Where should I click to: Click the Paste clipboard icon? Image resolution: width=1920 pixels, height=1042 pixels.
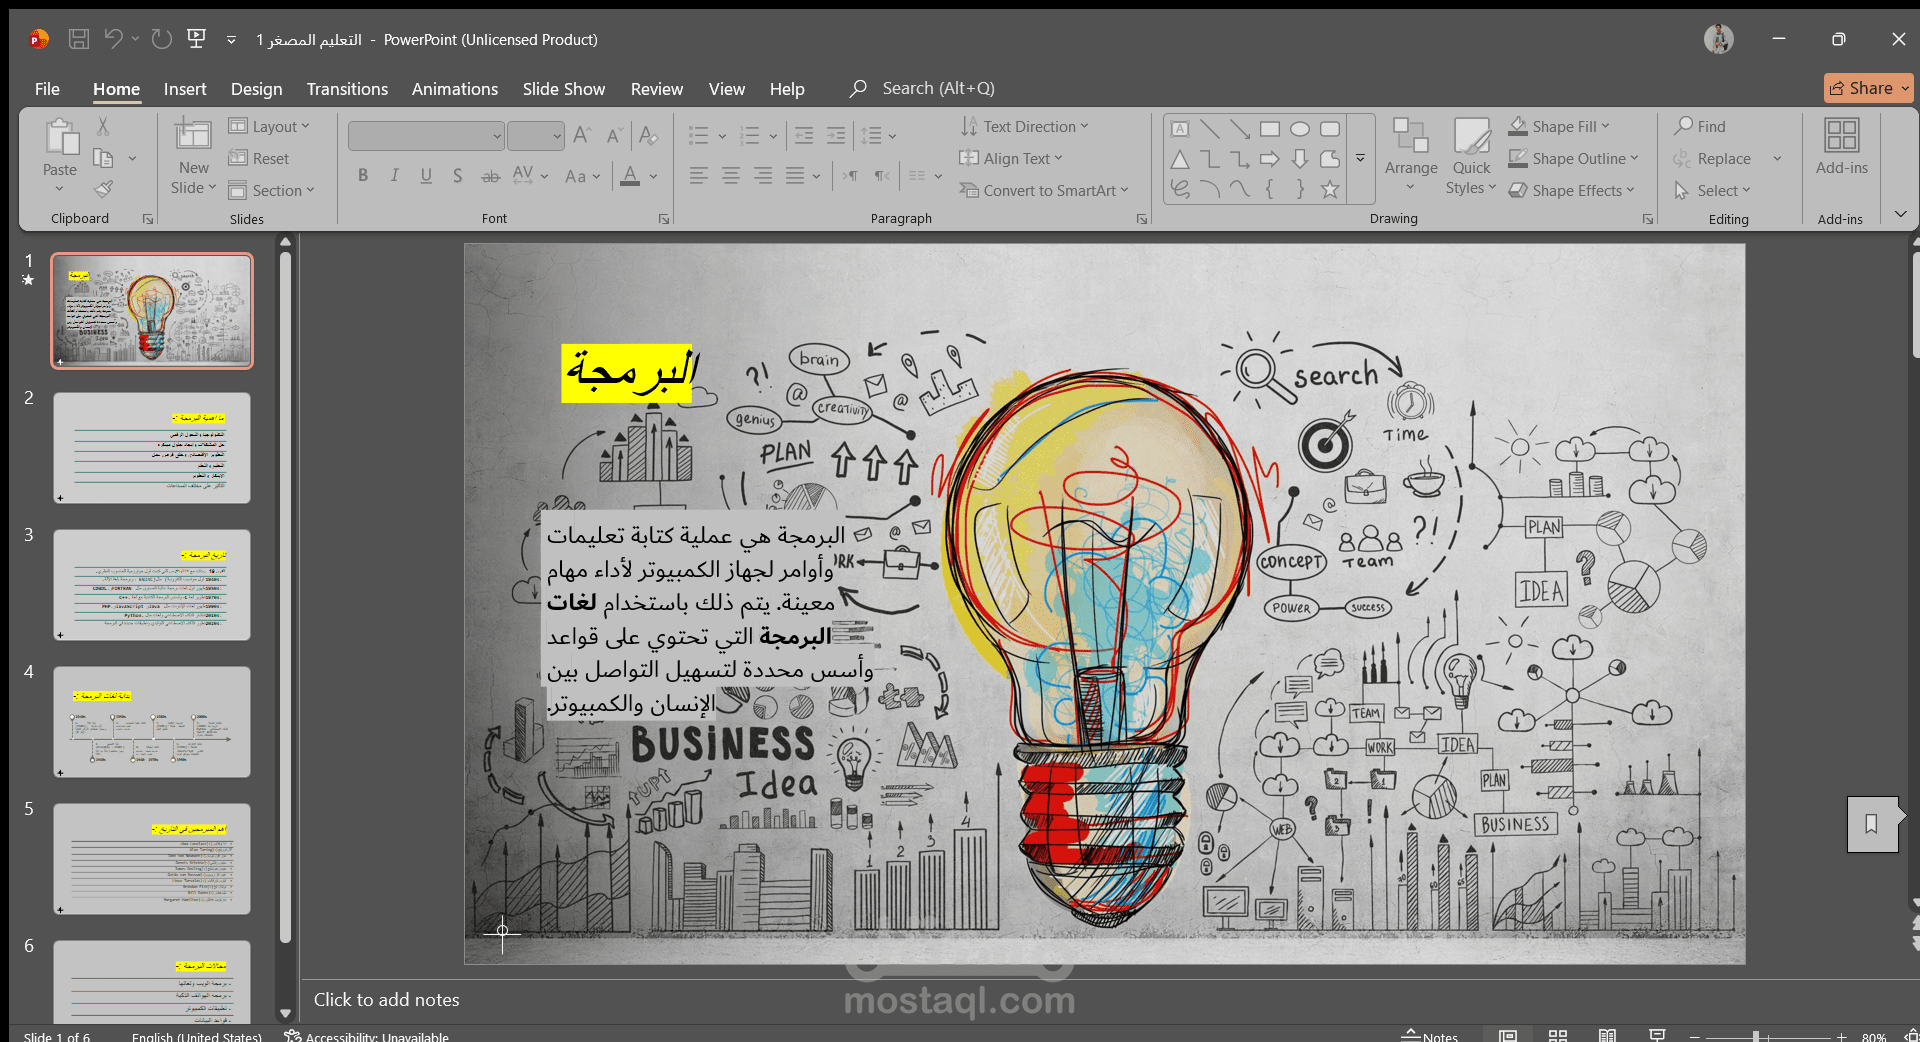[60, 139]
